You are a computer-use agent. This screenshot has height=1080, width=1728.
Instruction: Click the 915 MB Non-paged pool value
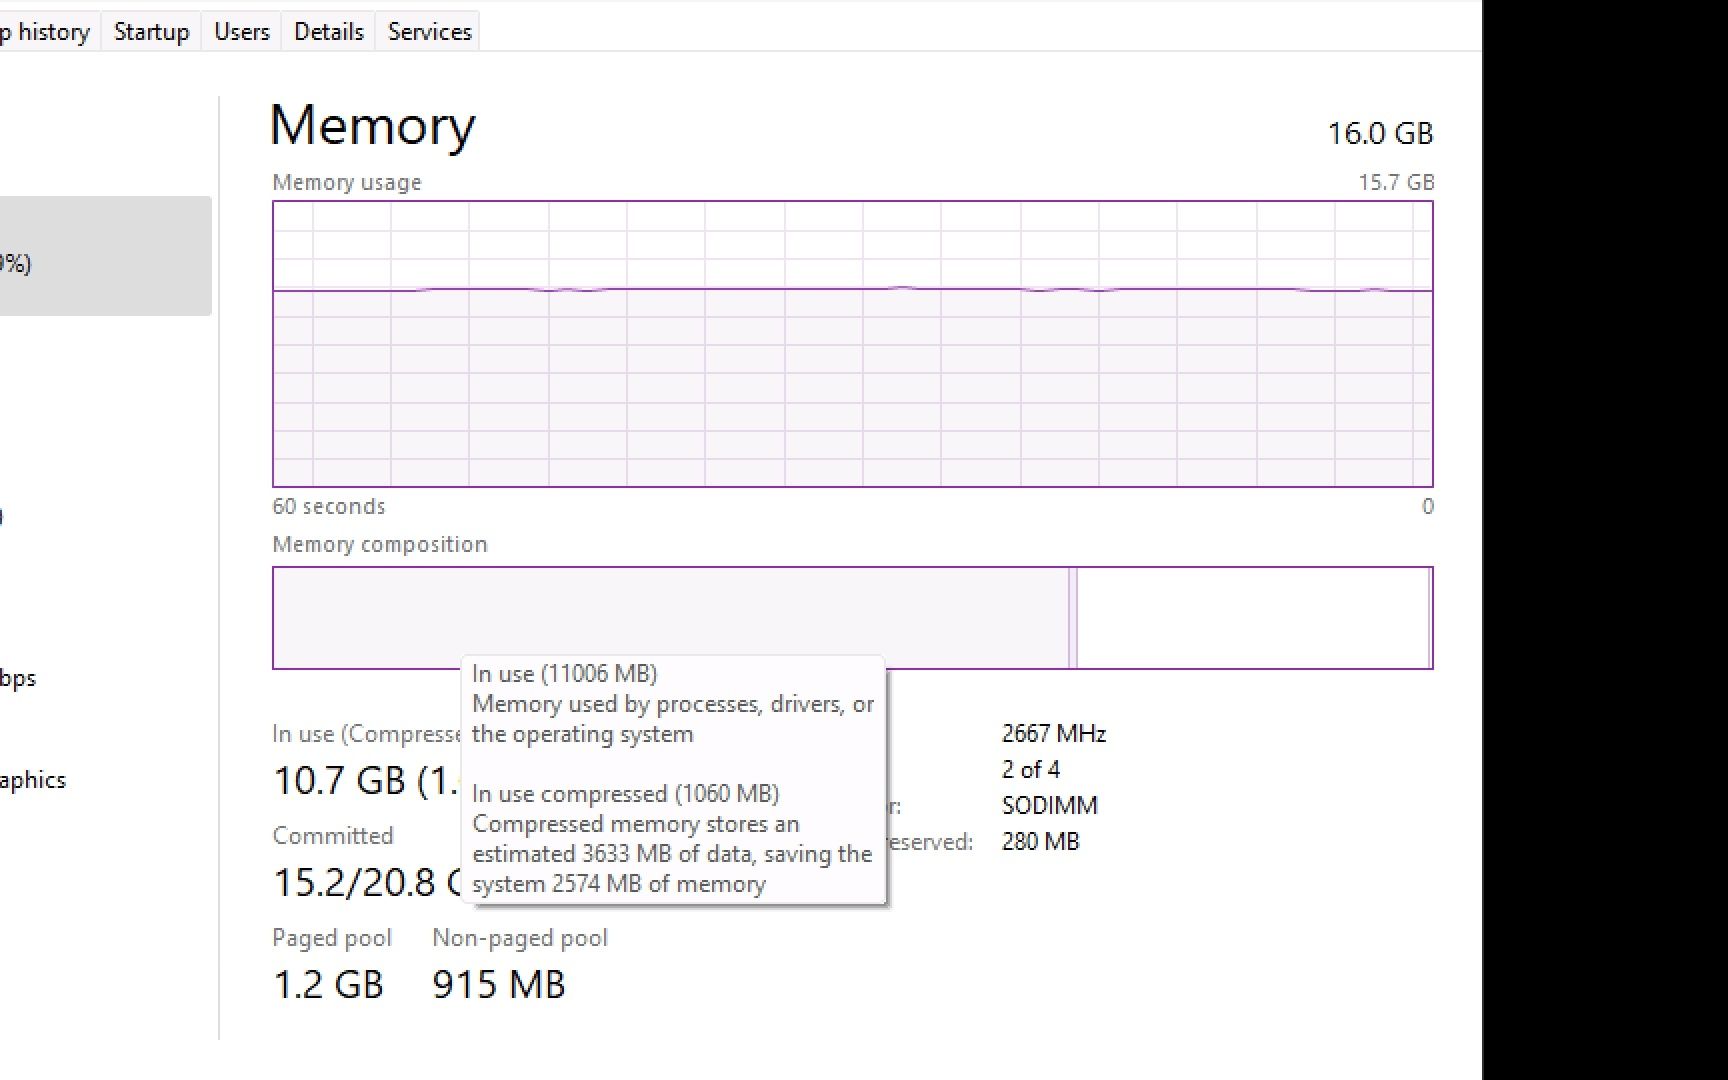pyautogui.click(x=498, y=985)
